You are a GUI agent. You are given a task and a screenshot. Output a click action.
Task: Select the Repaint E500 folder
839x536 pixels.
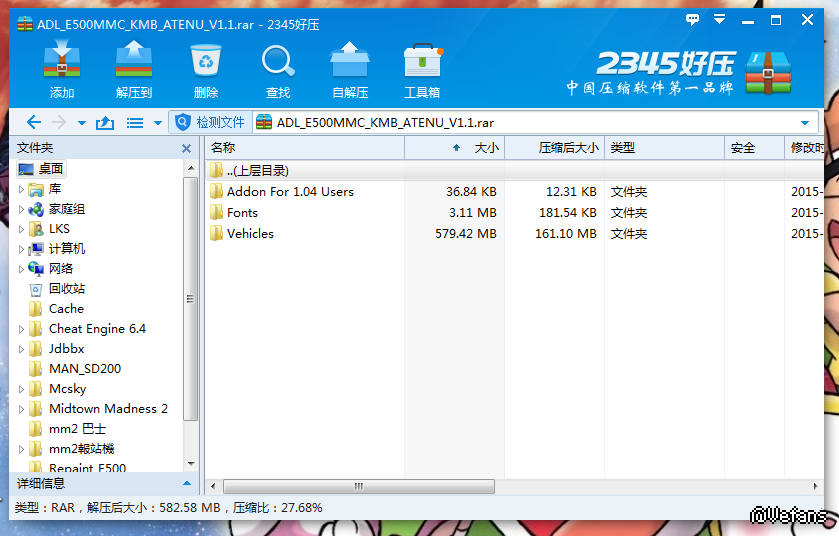point(78,468)
